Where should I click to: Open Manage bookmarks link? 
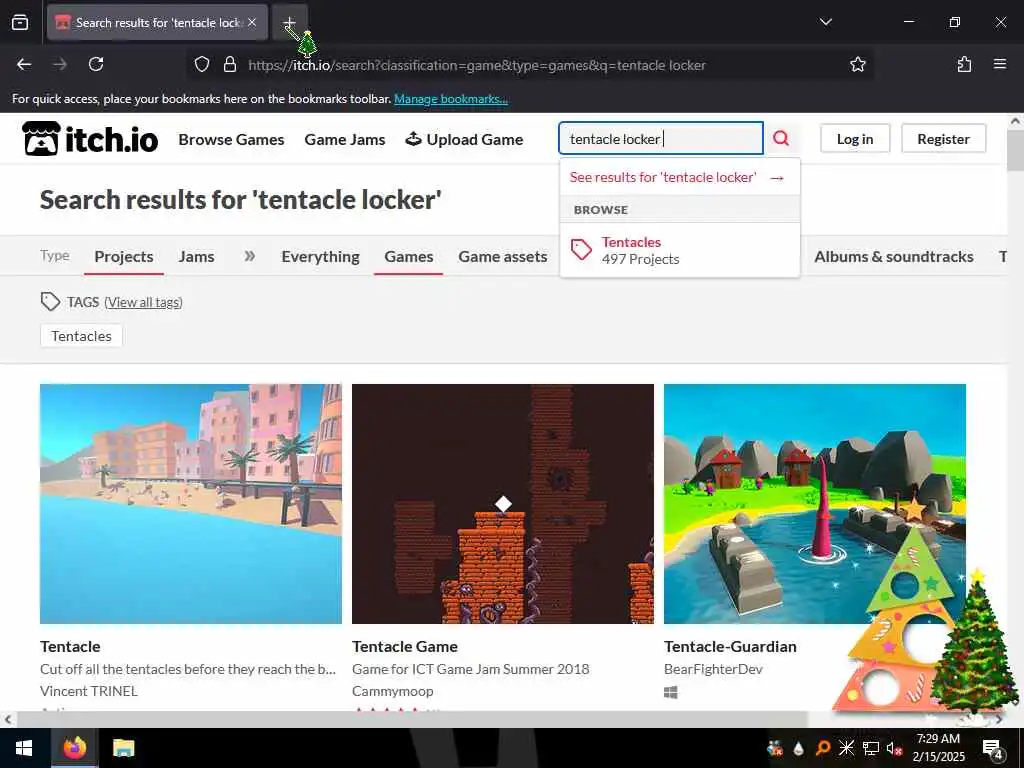pos(451,99)
